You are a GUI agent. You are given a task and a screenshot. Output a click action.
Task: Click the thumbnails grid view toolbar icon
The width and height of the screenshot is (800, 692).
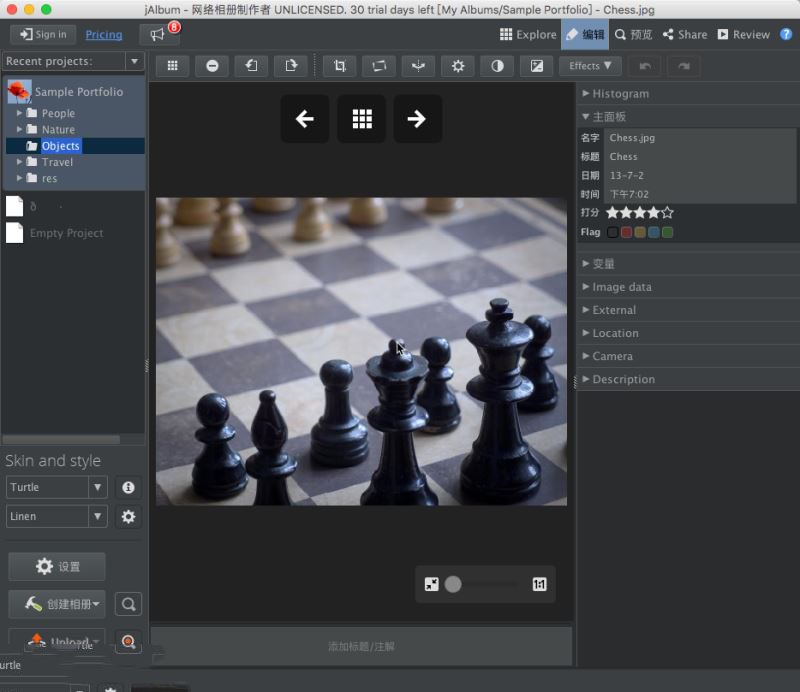[x=172, y=66]
